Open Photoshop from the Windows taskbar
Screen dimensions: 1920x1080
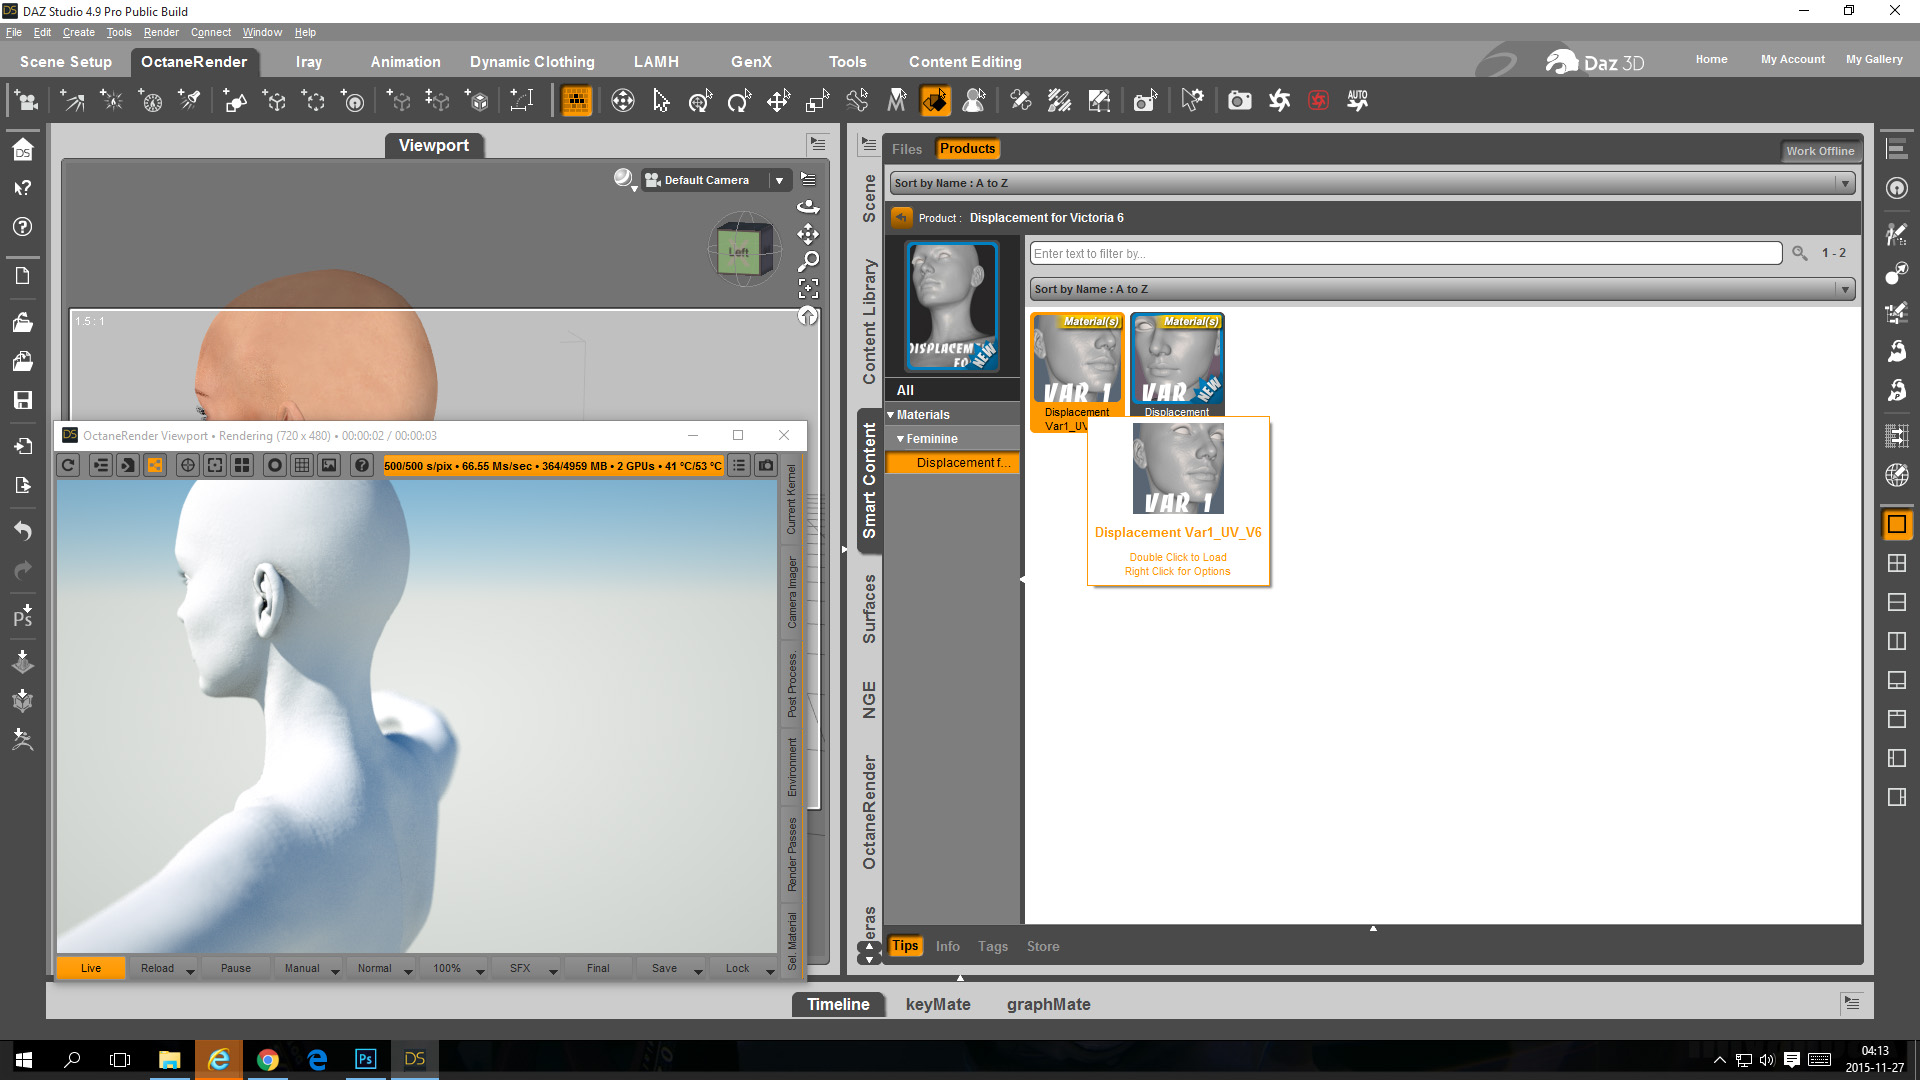click(x=365, y=1059)
